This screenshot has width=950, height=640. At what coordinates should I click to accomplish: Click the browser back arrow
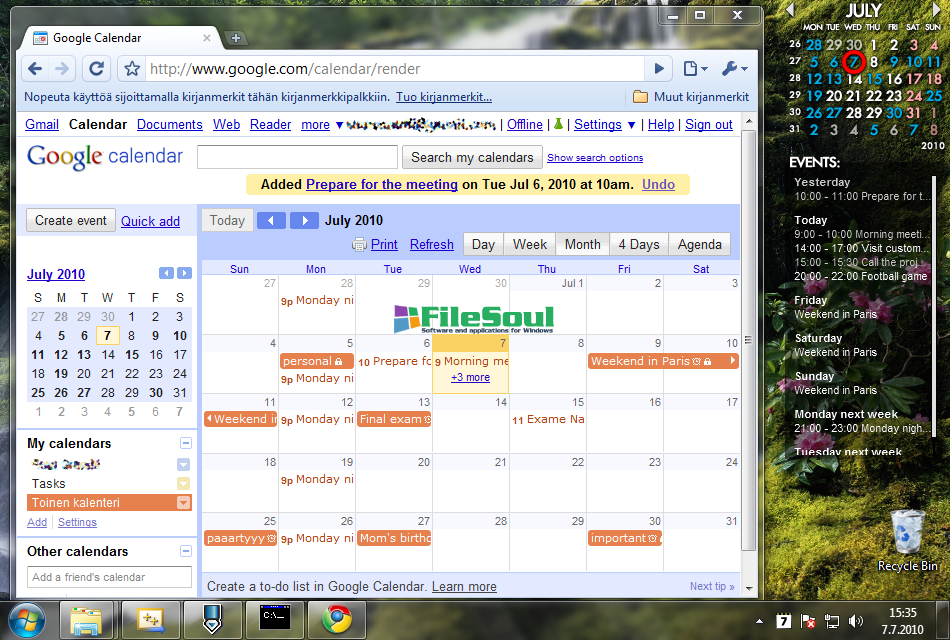coord(35,69)
